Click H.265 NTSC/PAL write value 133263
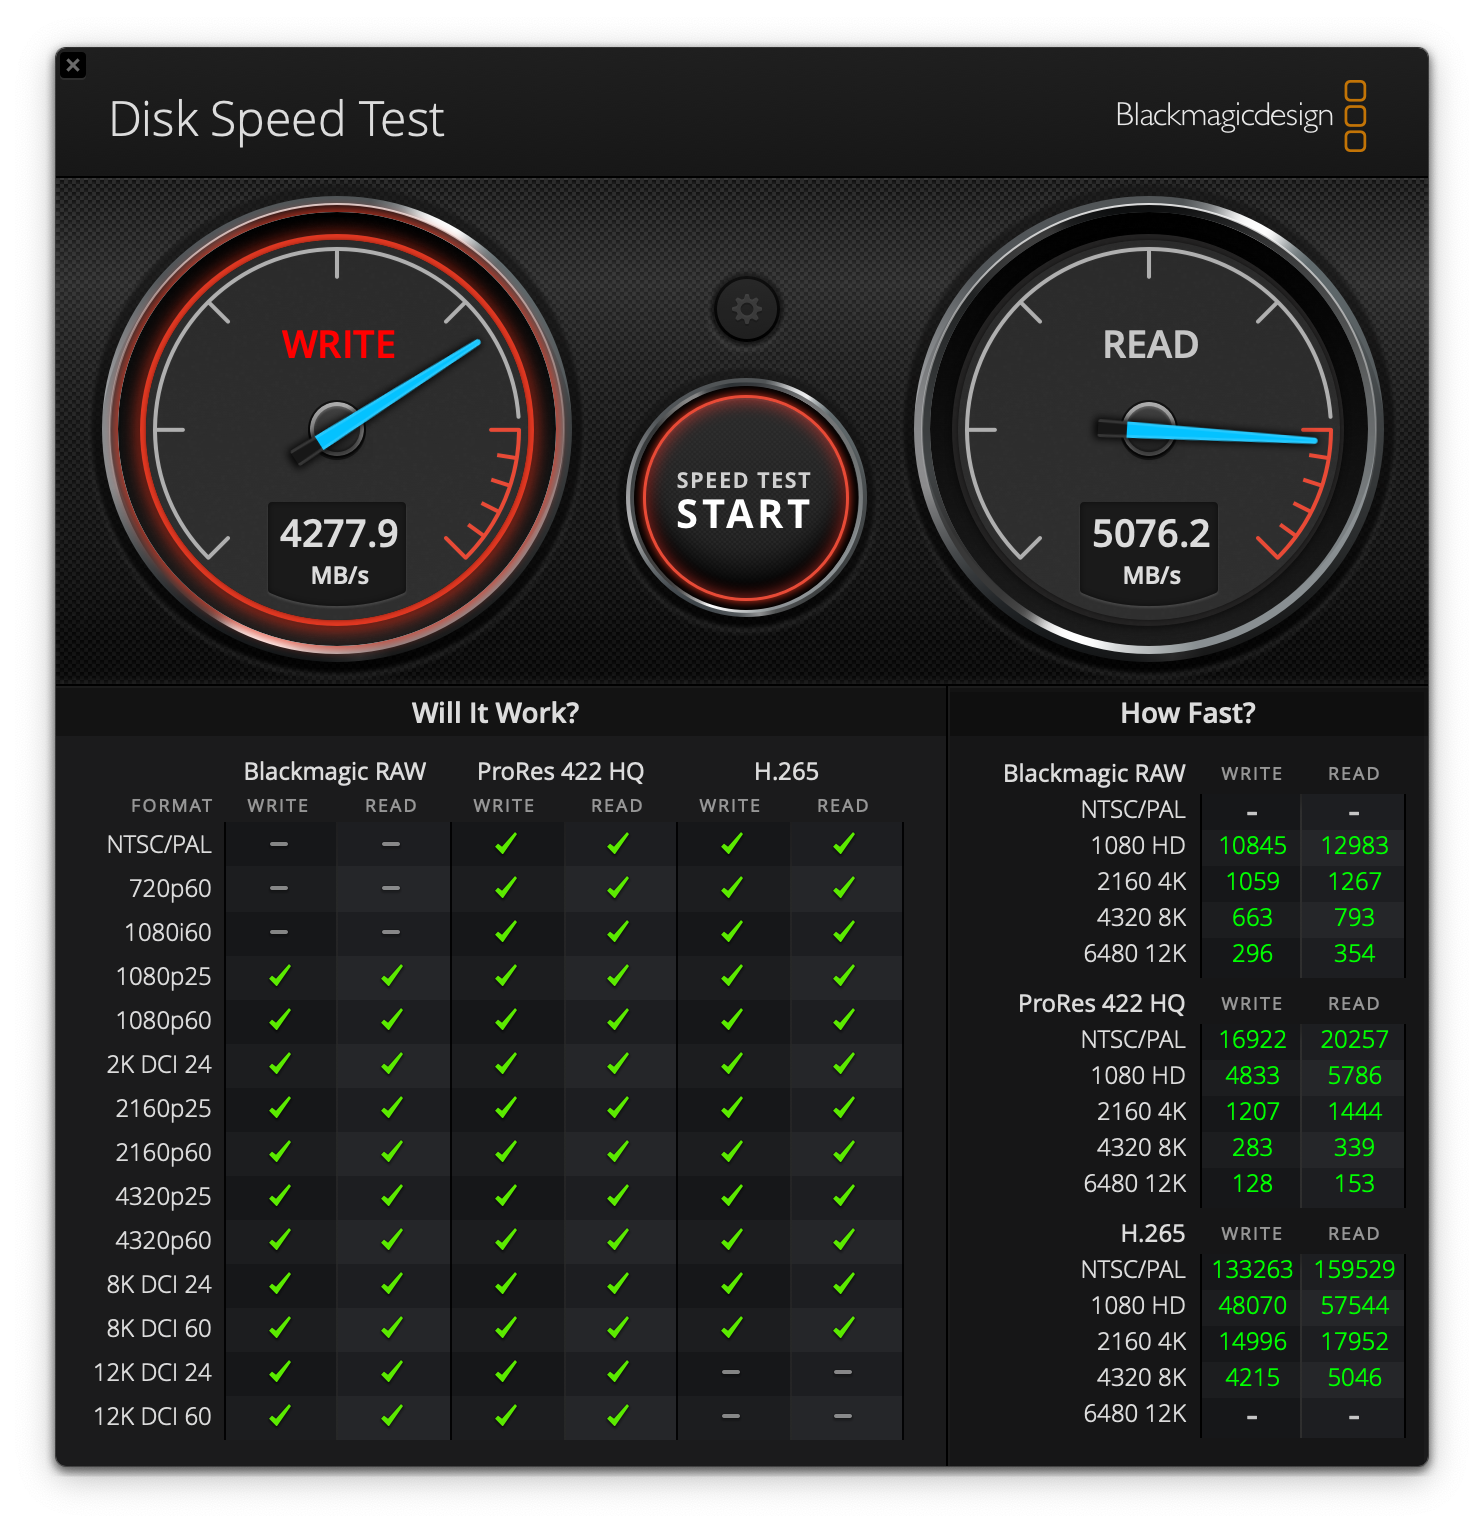 (1252, 1270)
